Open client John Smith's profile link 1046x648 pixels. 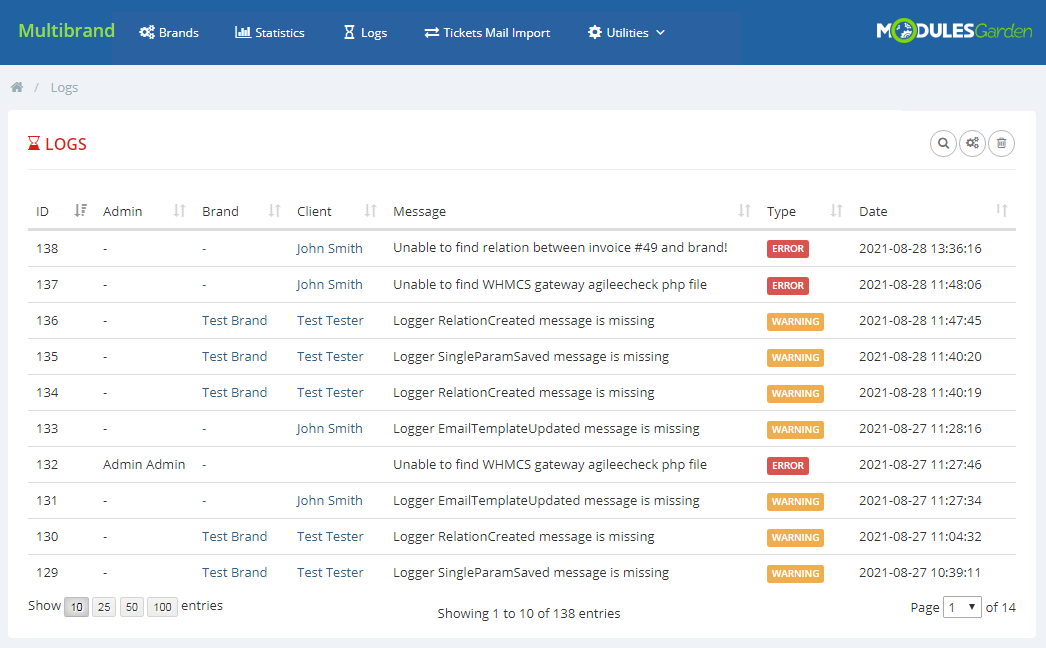pyautogui.click(x=330, y=248)
